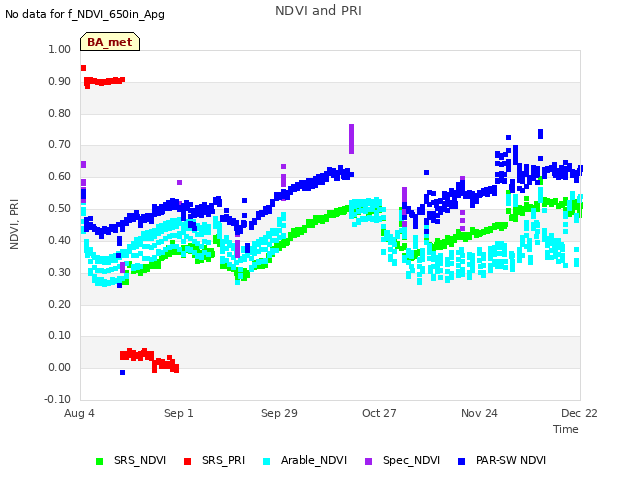640x480 pixels.
Task: Click the Oct 27 x-axis tick label
Action: (x=379, y=413)
